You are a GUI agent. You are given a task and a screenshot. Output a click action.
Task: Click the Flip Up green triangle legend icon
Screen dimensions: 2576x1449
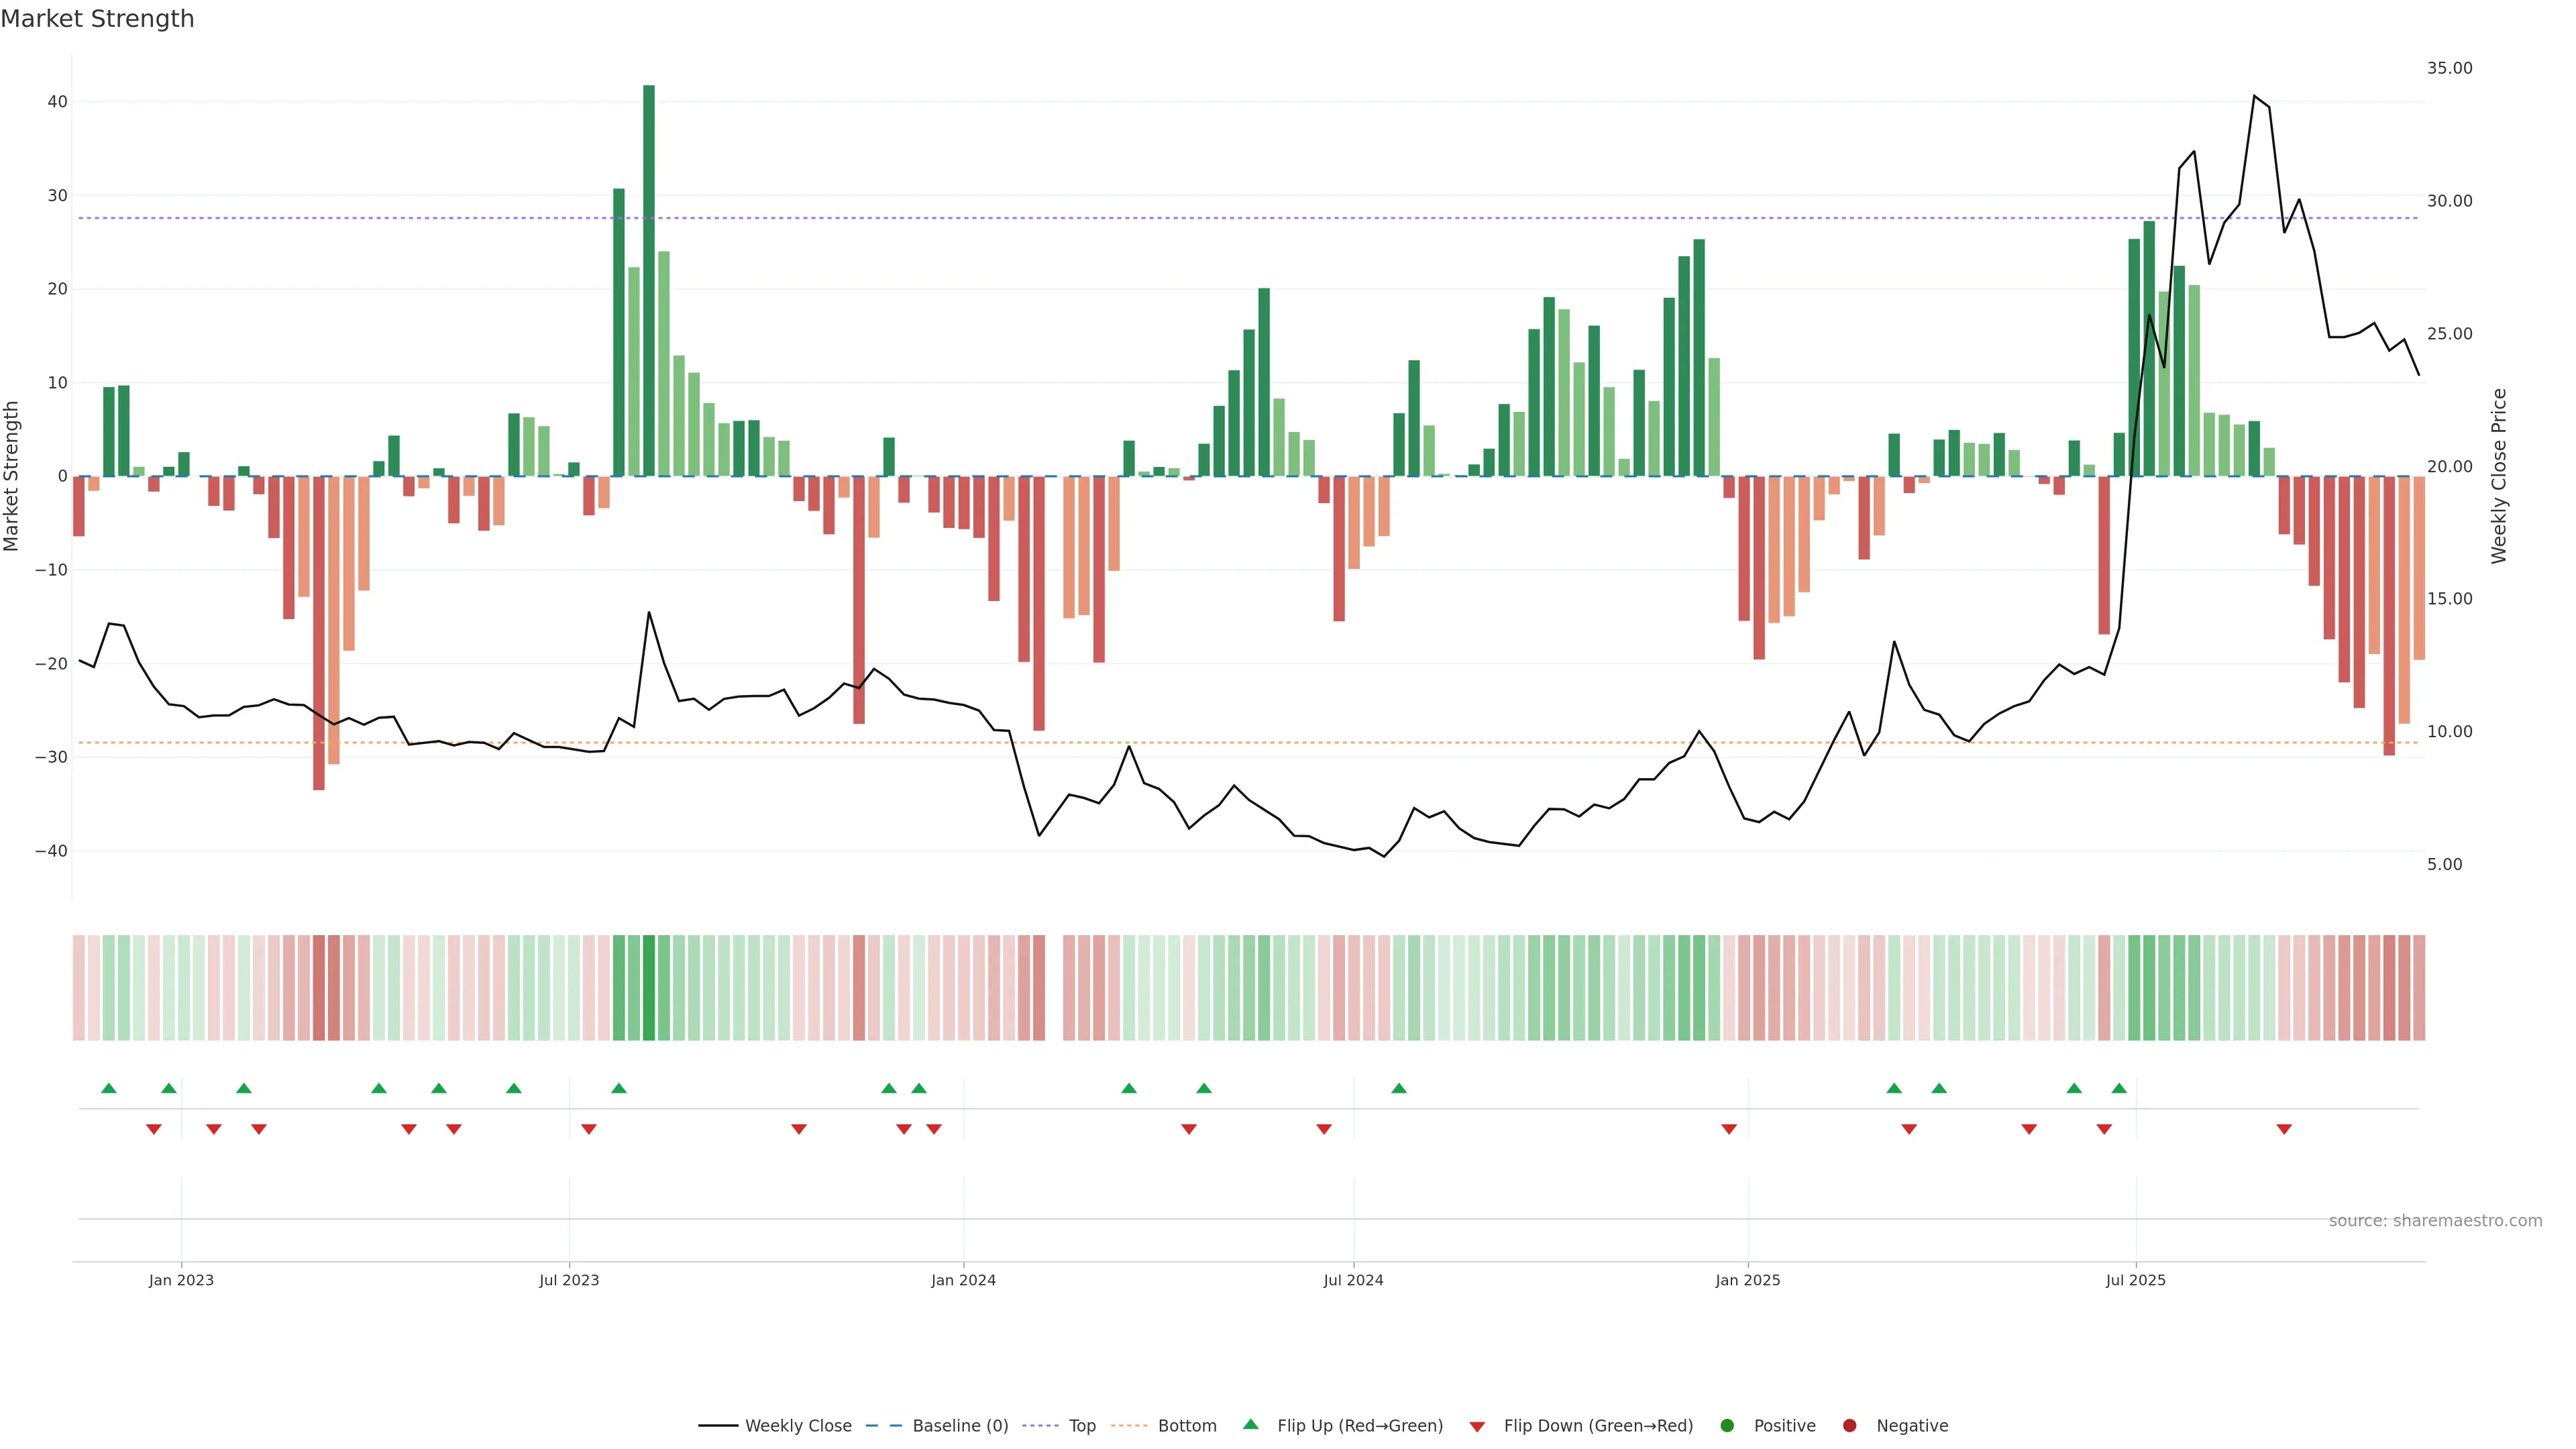coord(1250,1425)
